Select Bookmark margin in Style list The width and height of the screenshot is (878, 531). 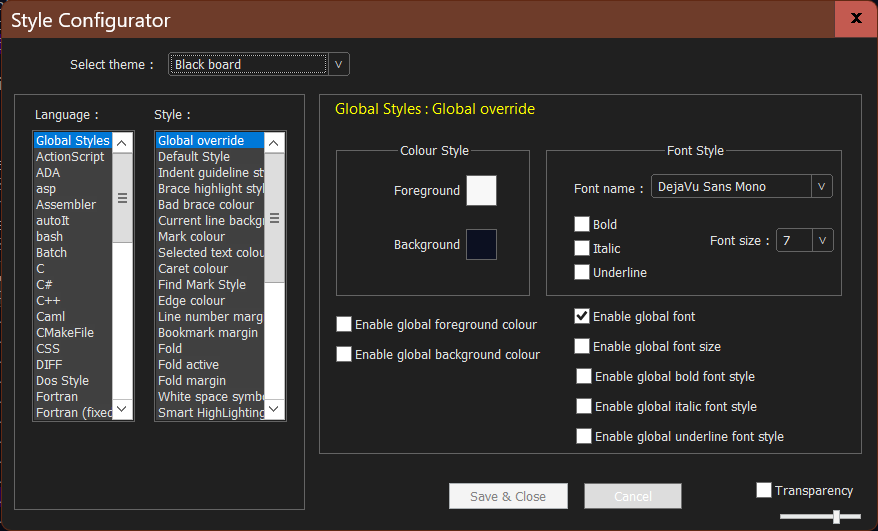click(x=209, y=332)
